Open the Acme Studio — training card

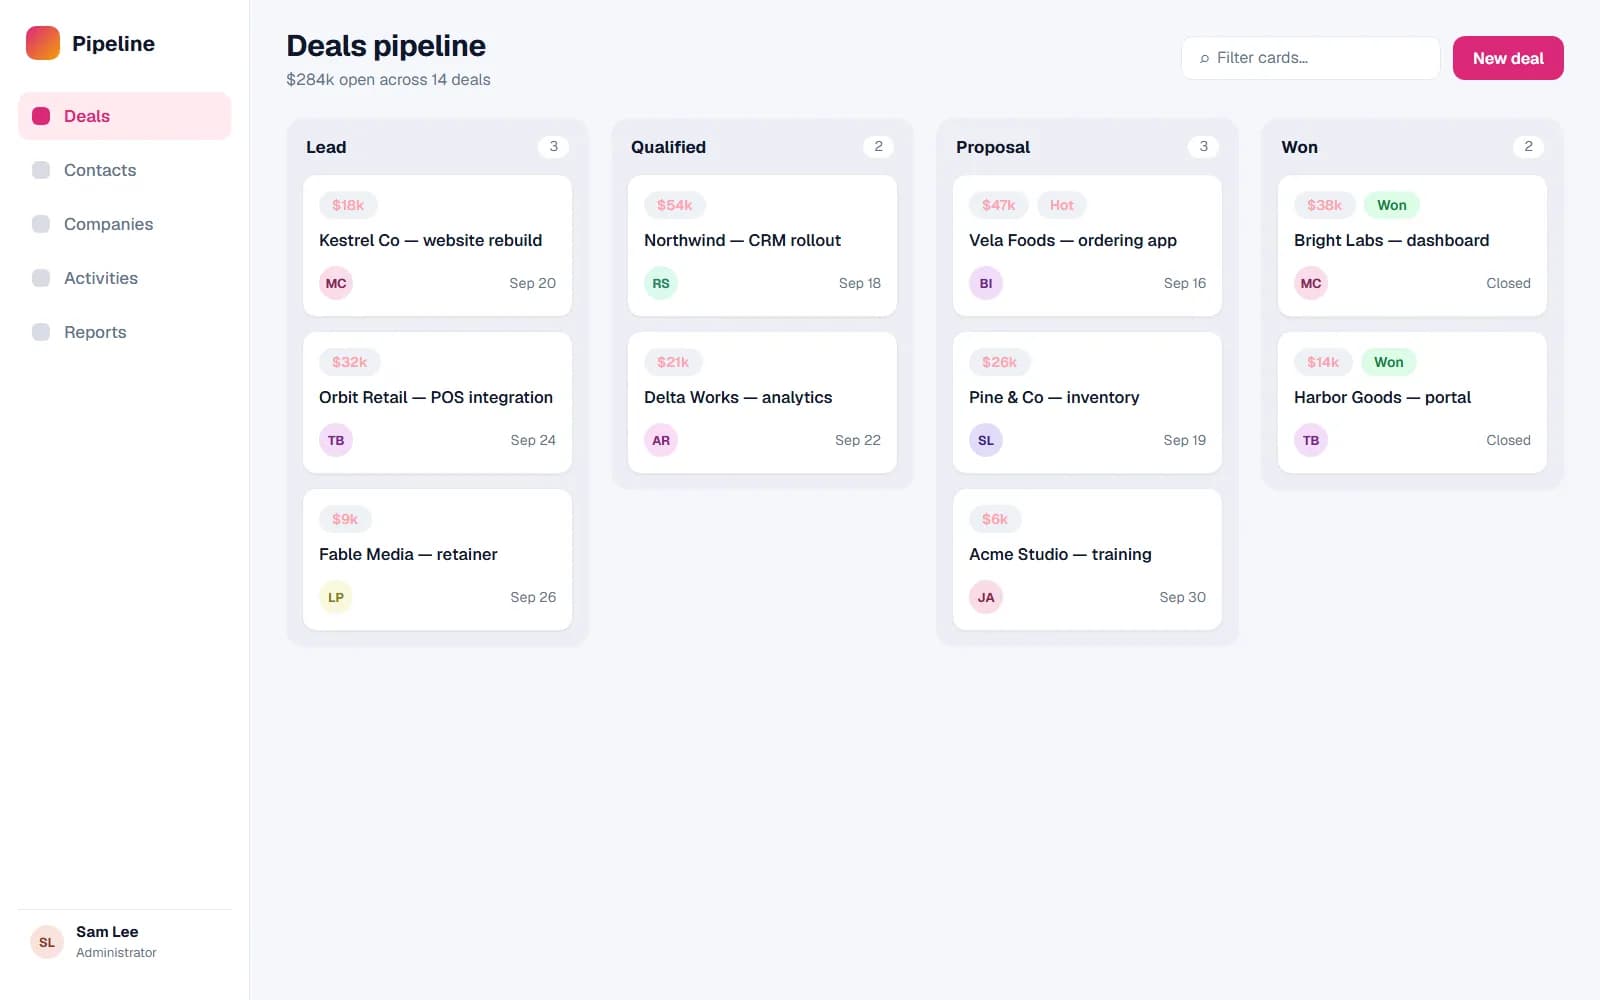(x=1087, y=560)
